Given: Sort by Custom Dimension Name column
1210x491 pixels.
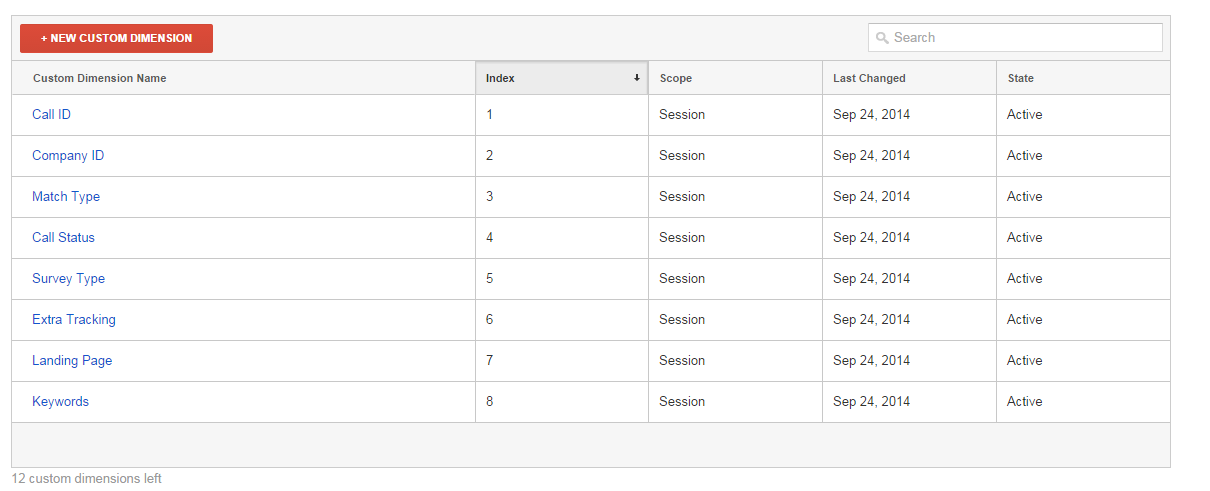Looking at the screenshot, I should [99, 78].
